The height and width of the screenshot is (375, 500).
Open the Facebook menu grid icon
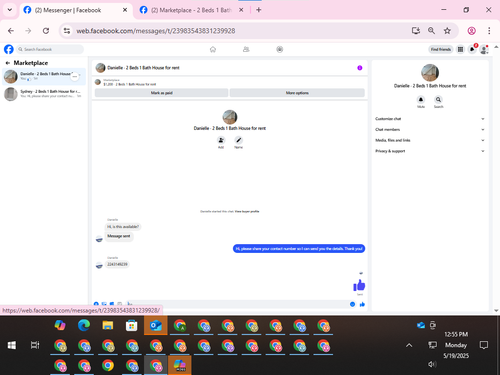click(460, 49)
